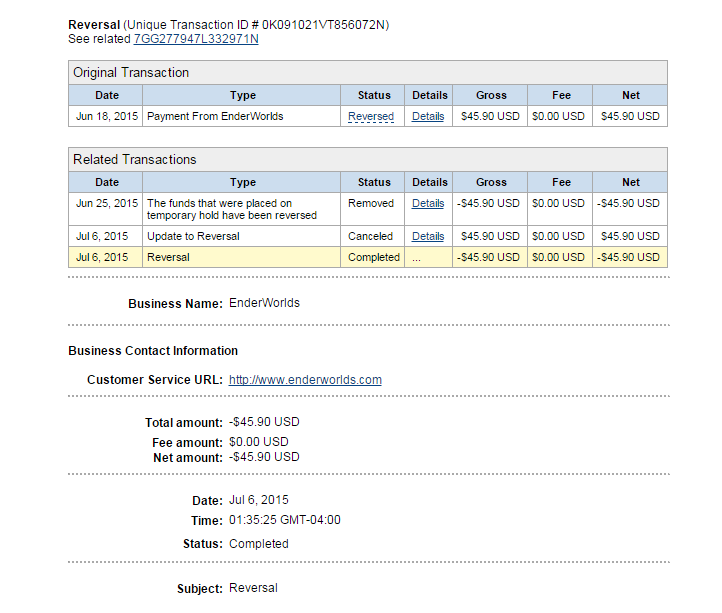Click the Subject value Reversal
This screenshot has height=613, width=722.
(x=253, y=588)
